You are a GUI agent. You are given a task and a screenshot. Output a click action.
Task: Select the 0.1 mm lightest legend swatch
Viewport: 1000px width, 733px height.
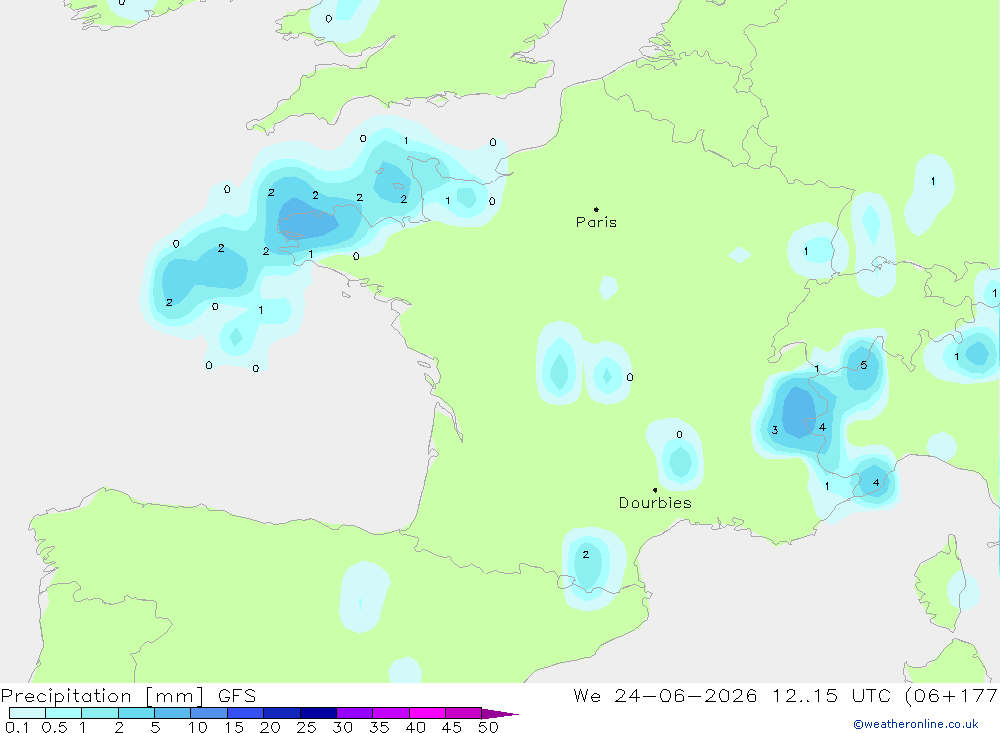click(27, 713)
